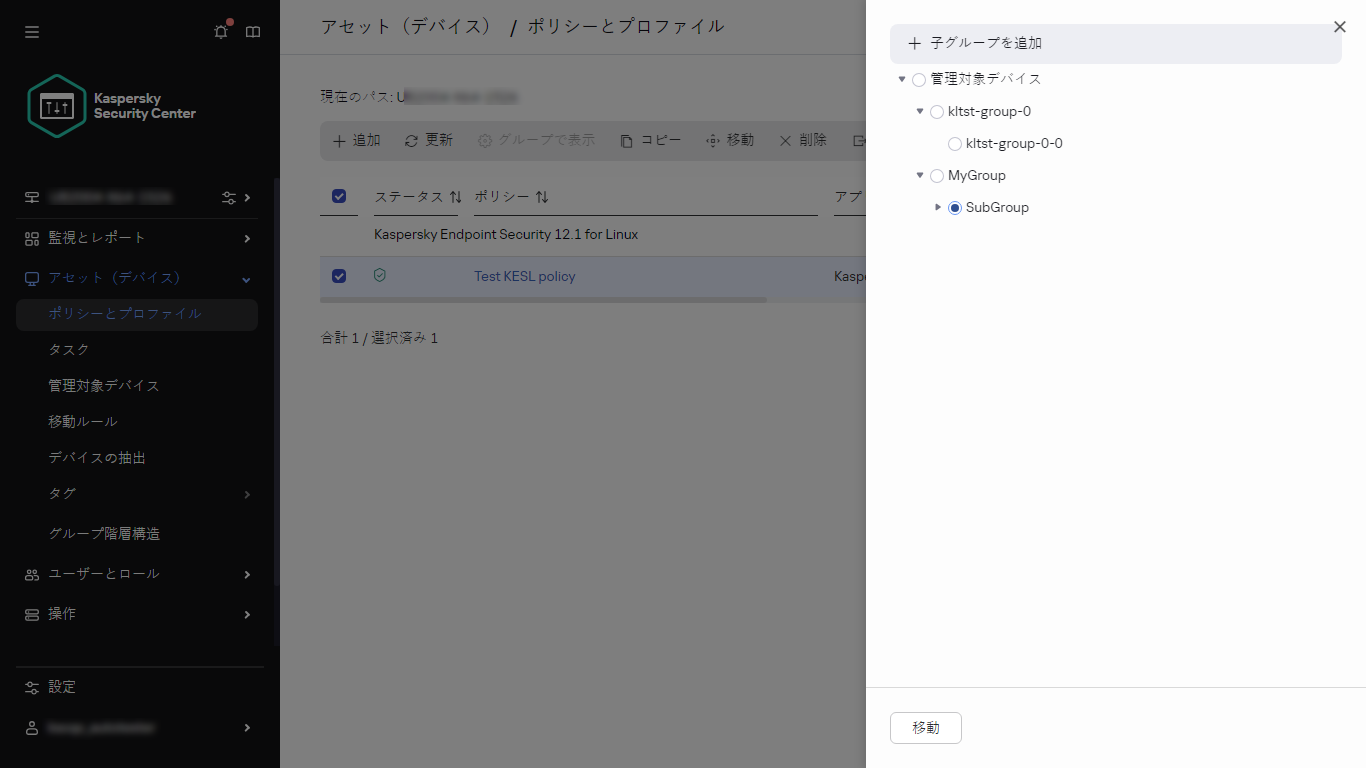The height and width of the screenshot is (768, 1366).
Task: Uncheck the Test KESL policy checkbox
Action: [x=339, y=276]
